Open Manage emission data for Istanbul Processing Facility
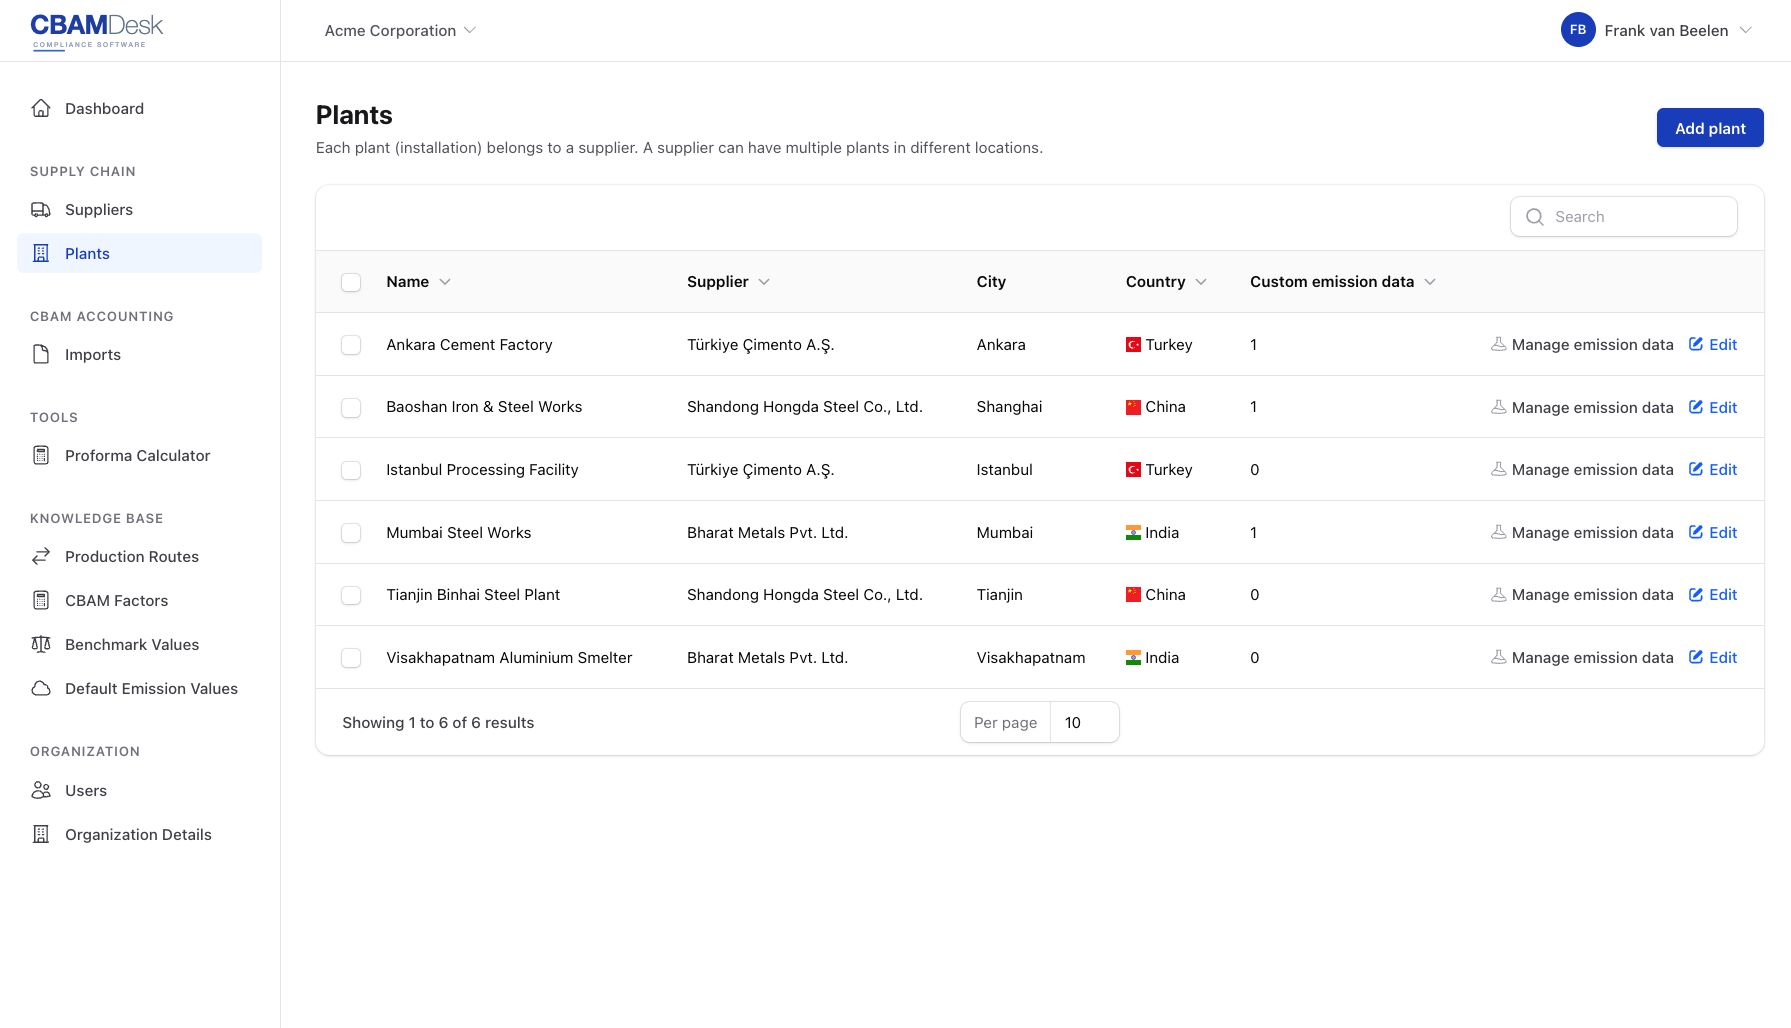Image resolution: width=1791 pixels, height=1028 pixels. pos(1582,469)
